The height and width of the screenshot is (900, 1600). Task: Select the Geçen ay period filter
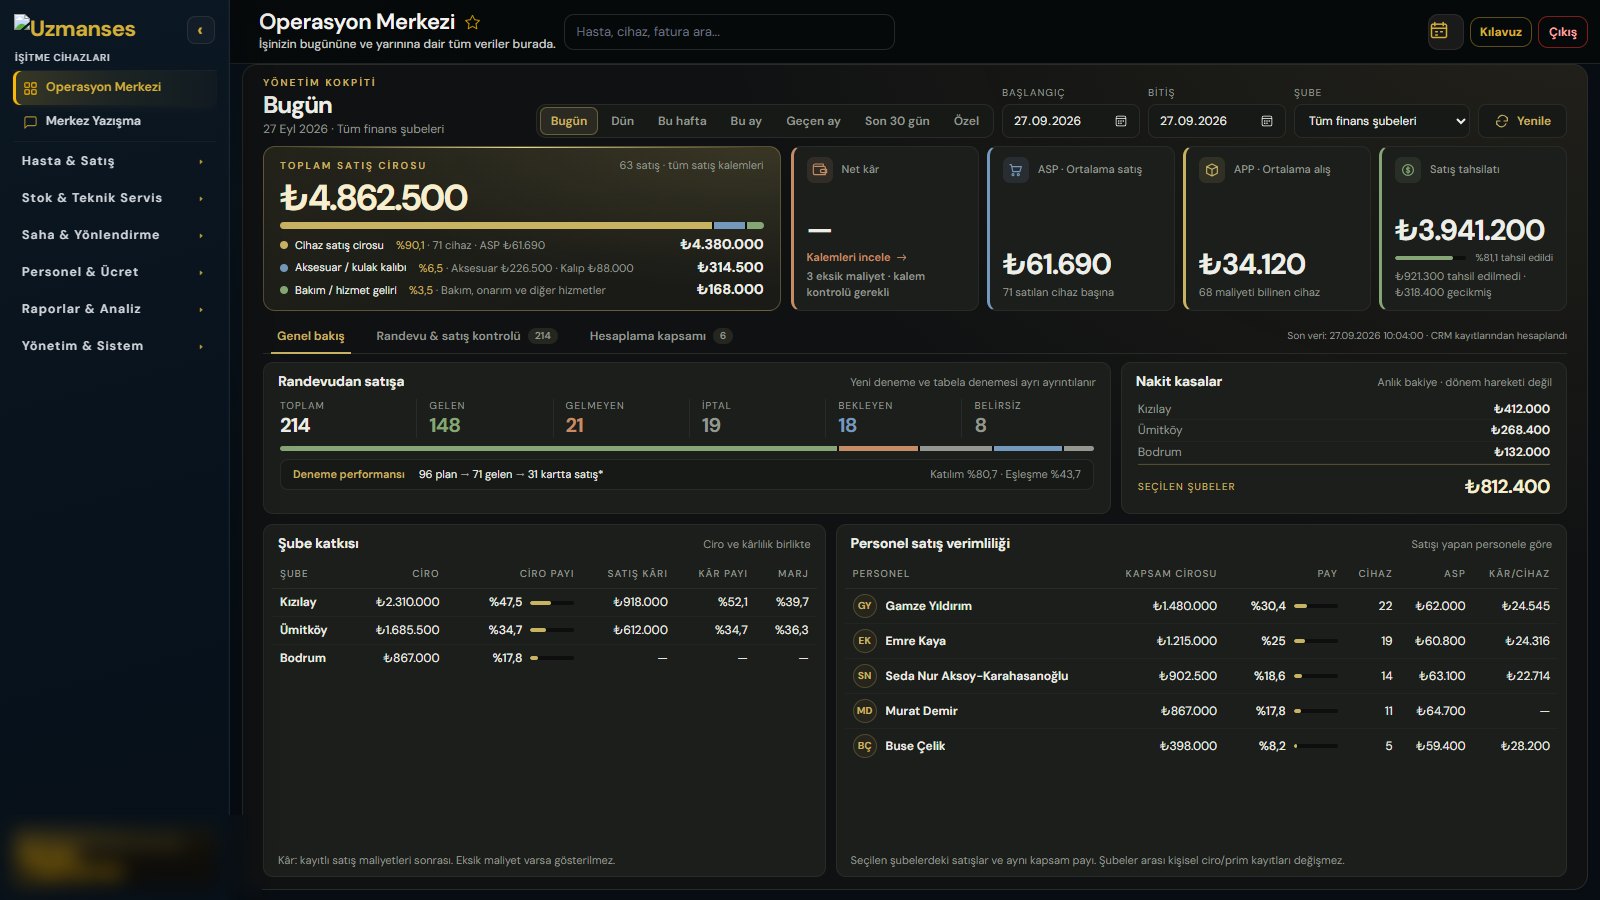(813, 121)
